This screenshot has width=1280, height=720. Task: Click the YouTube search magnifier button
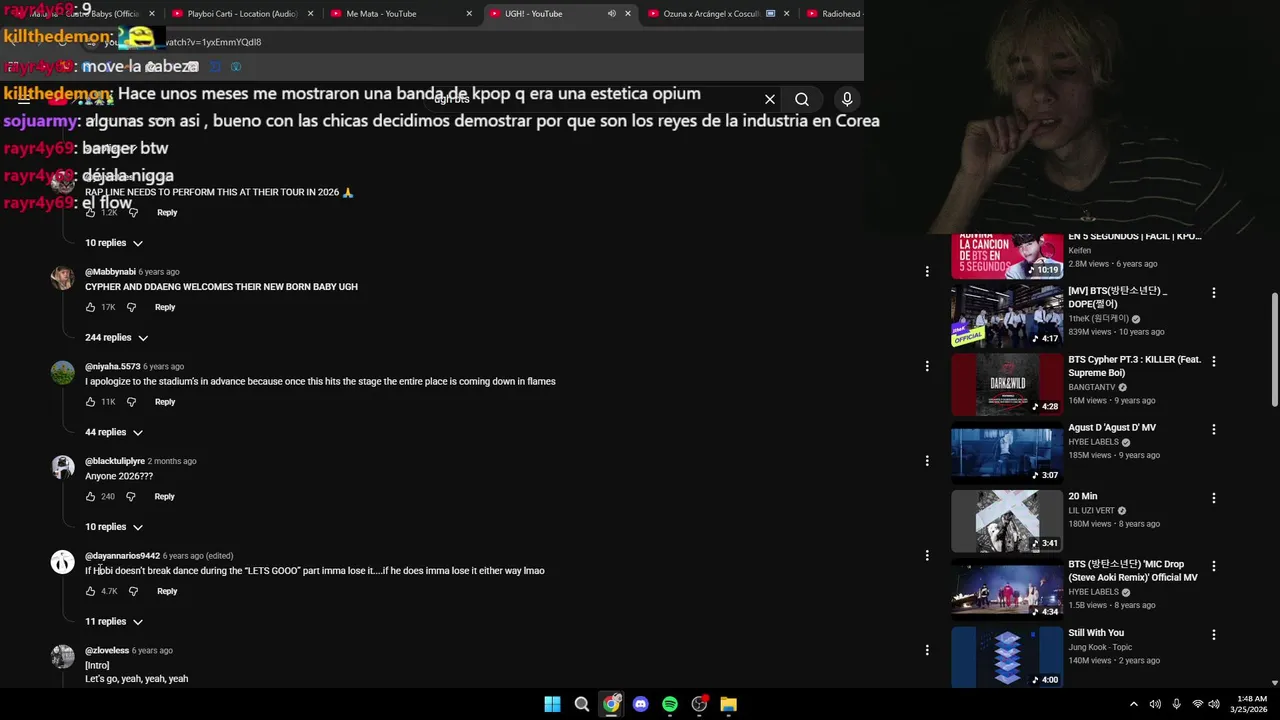(x=802, y=99)
